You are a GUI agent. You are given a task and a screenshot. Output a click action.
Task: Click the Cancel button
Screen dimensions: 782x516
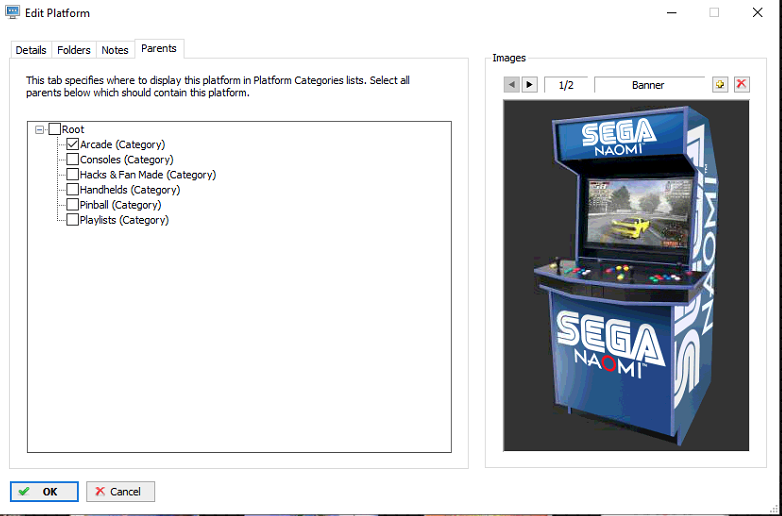click(x=121, y=492)
